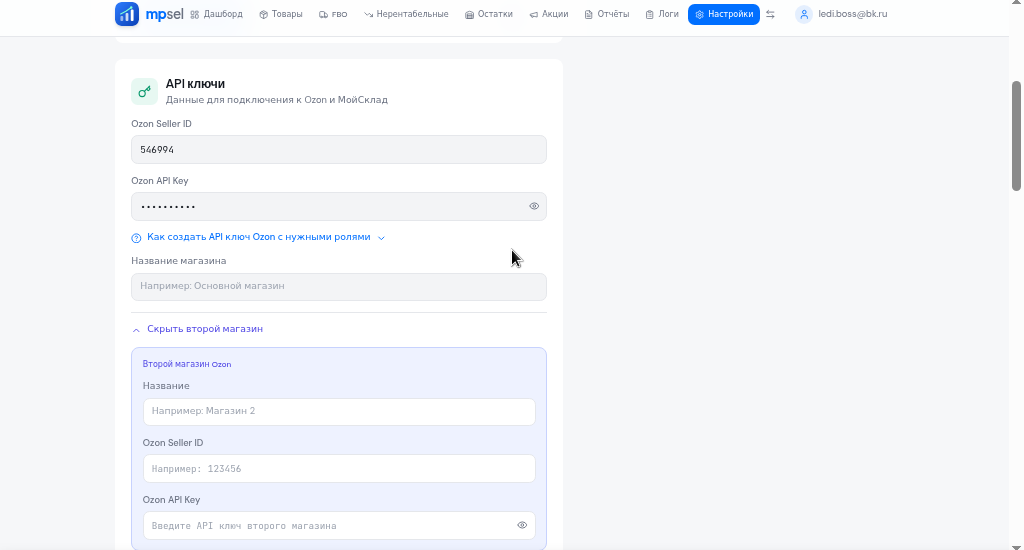Click the chevron-up icon beside Скрыть второй магазин
The image size is (1024, 550).
point(136,330)
